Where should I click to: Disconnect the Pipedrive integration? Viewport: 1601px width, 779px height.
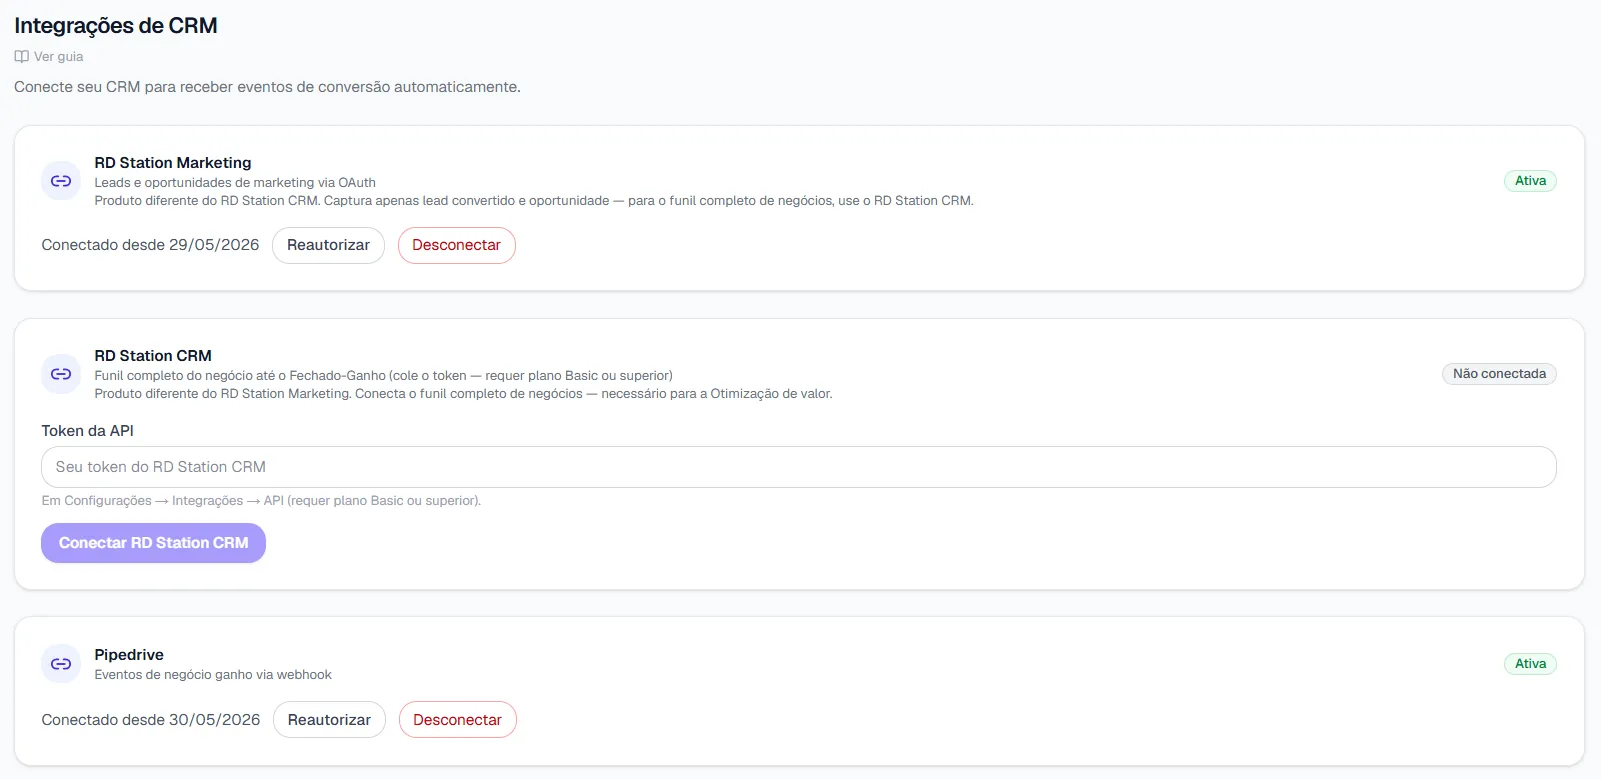pyautogui.click(x=457, y=720)
